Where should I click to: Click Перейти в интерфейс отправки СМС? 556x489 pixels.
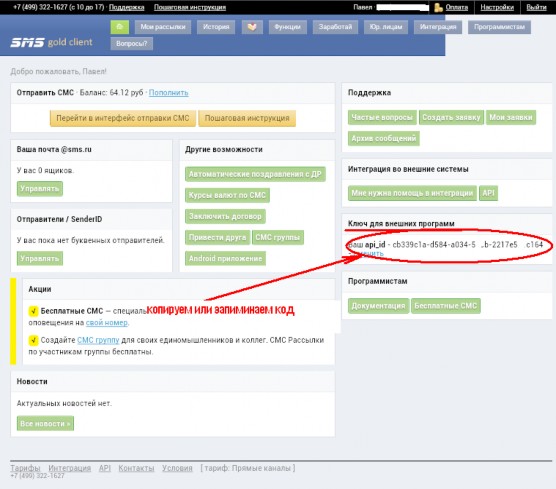tap(123, 118)
